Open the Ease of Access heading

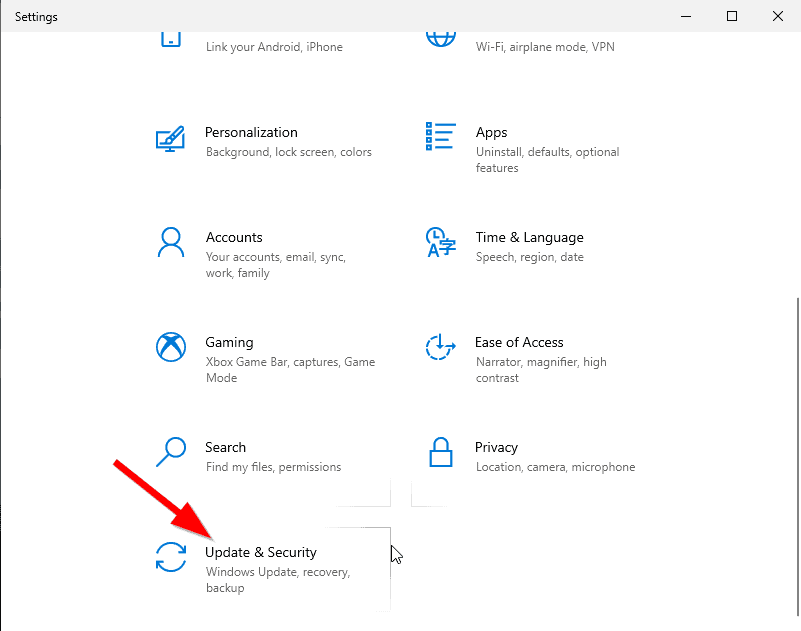click(519, 342)
